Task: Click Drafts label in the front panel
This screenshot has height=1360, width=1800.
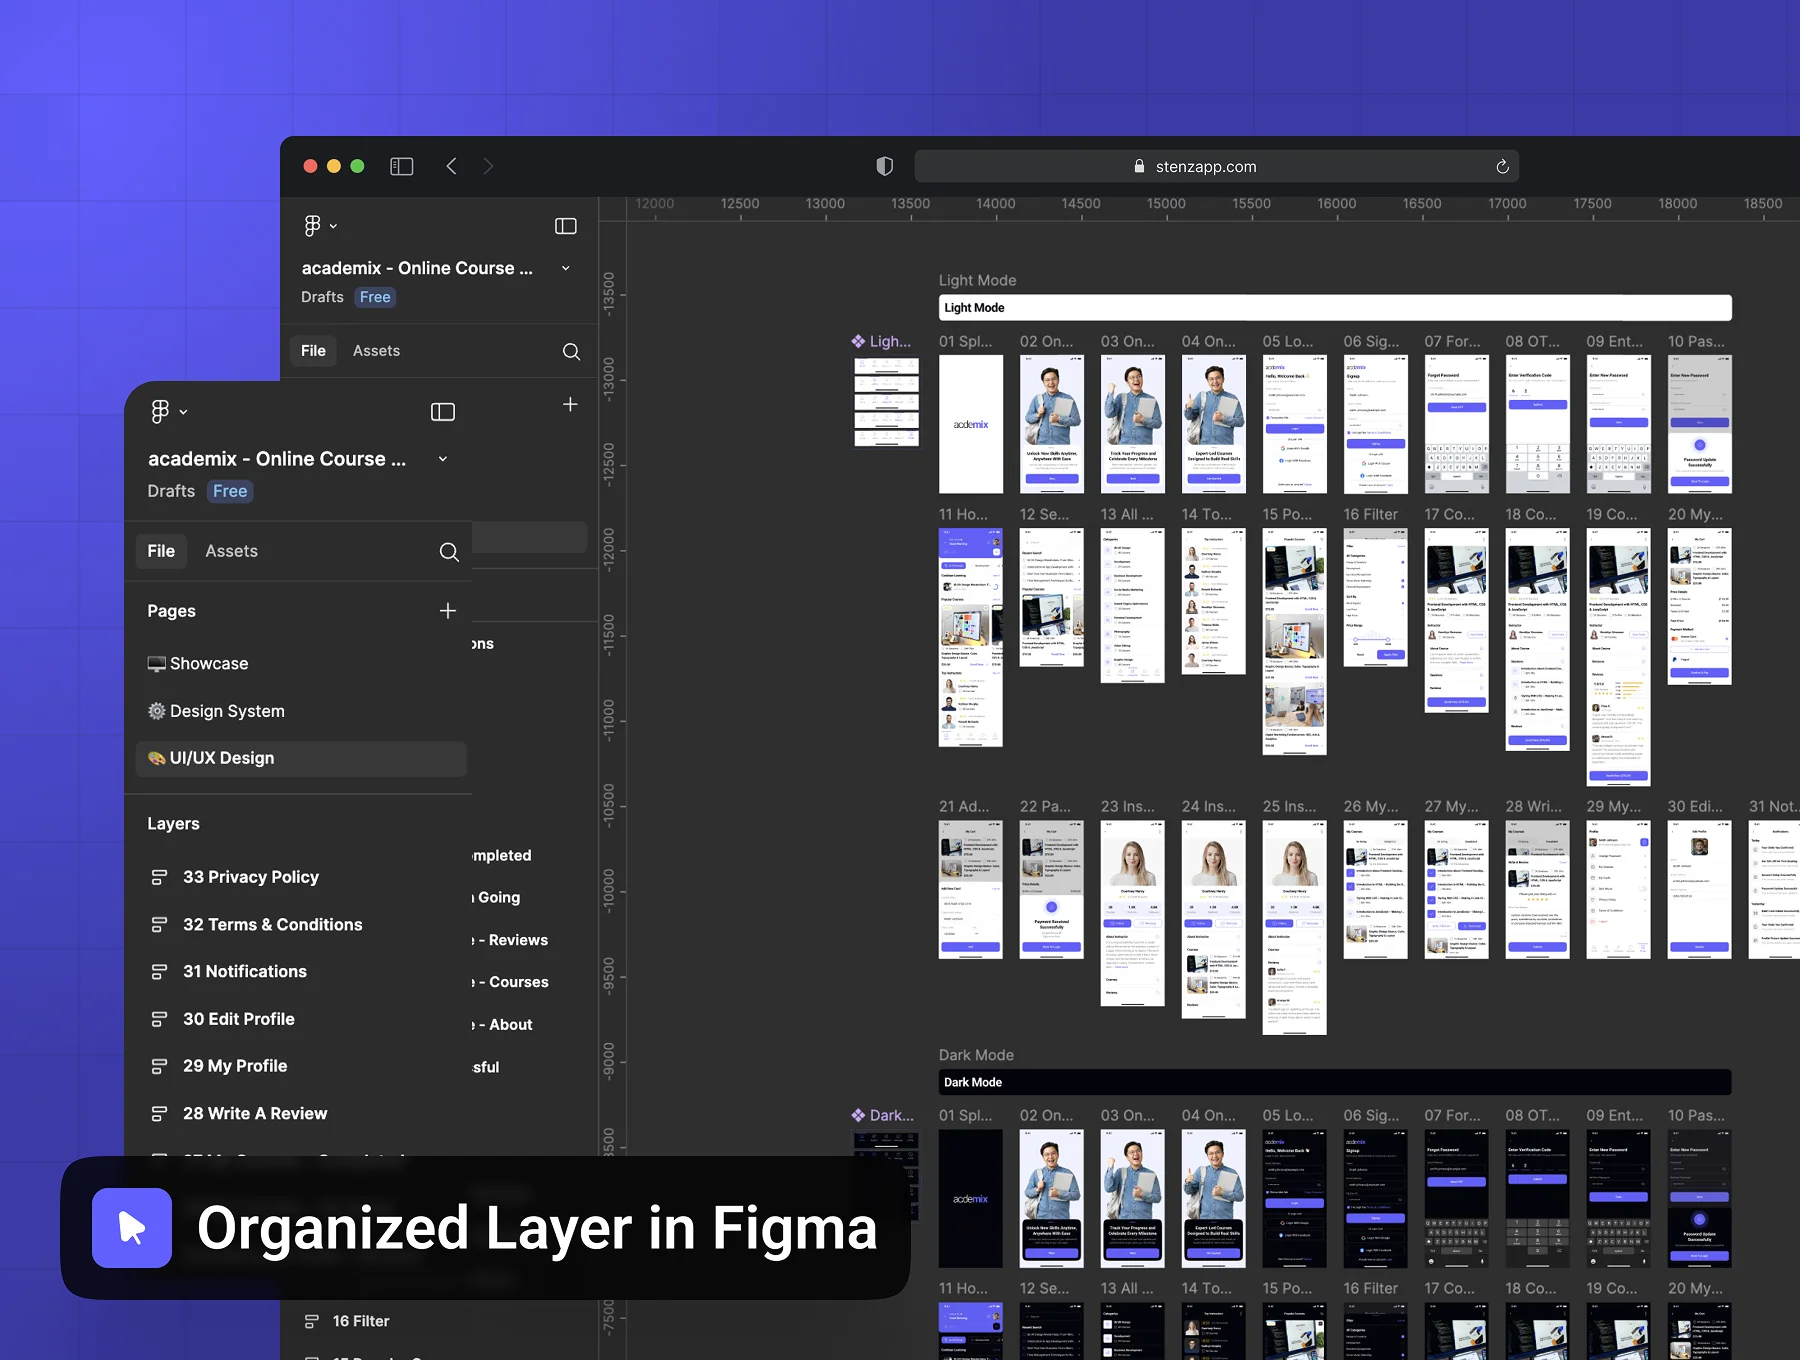Action: 171,491
